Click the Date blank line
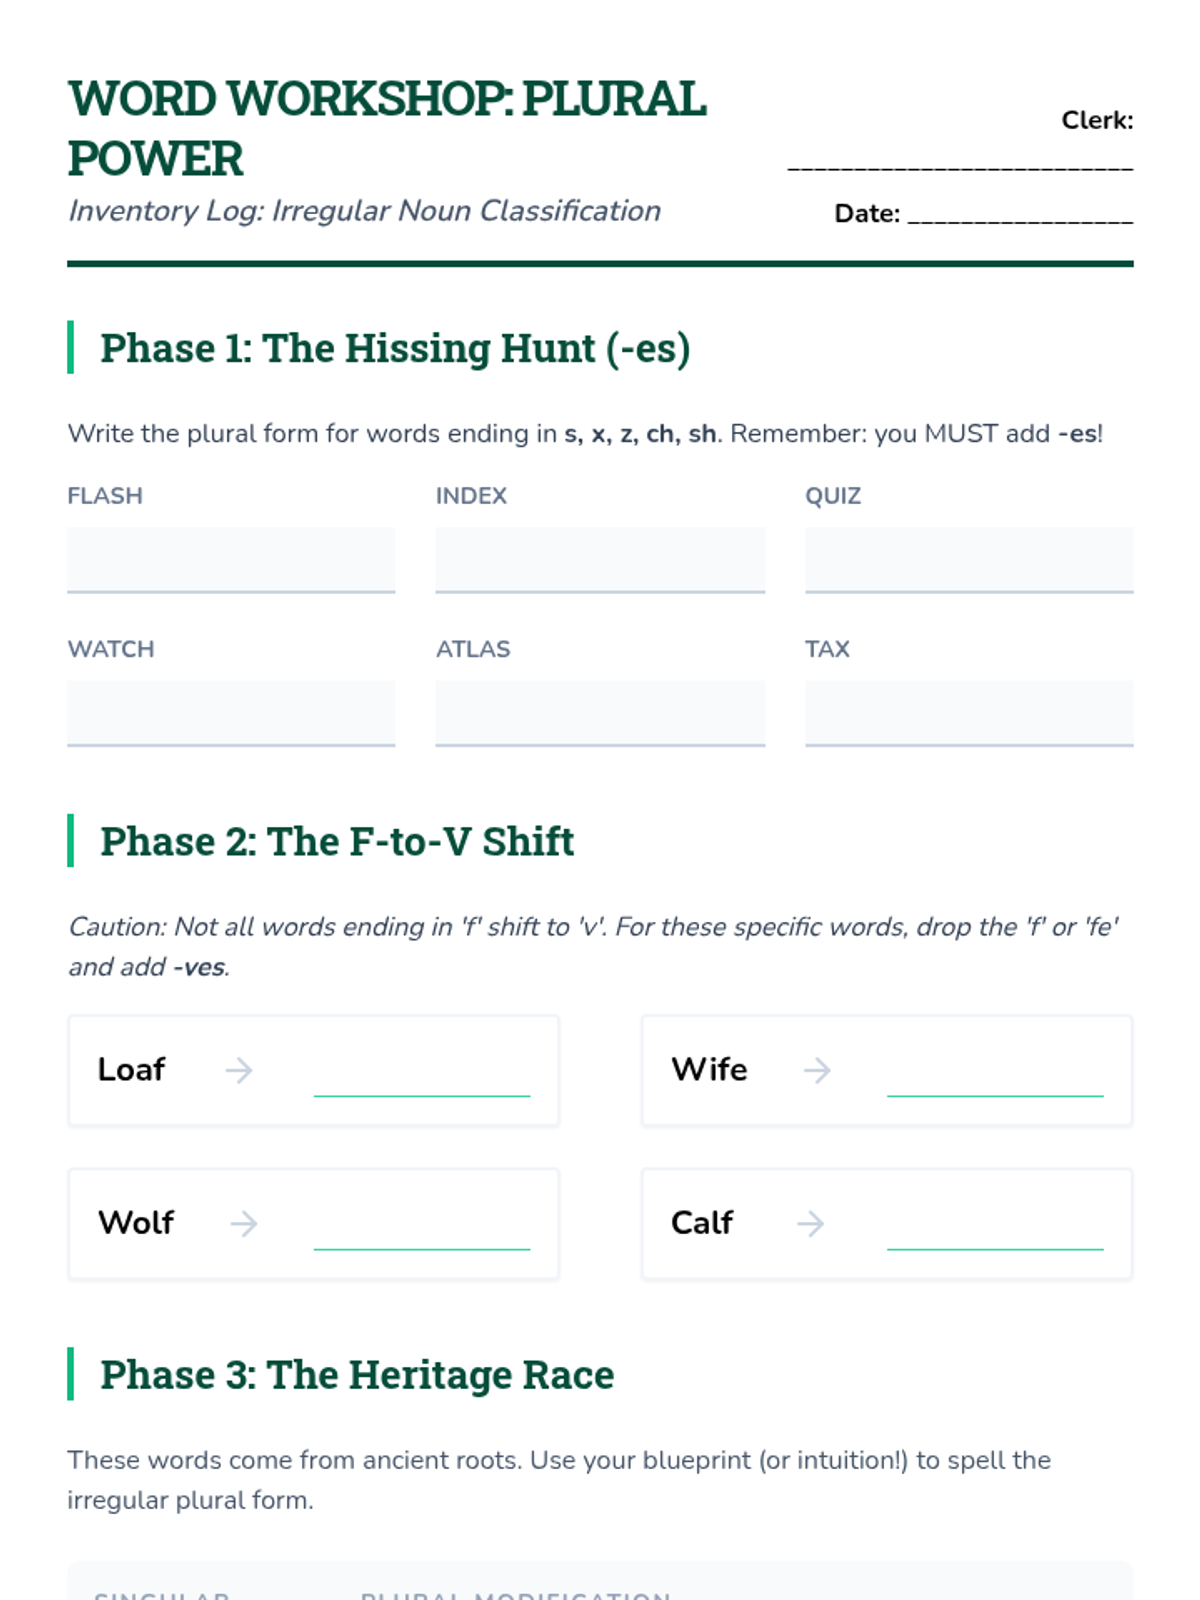1200x1600 pixels. 1020,214
